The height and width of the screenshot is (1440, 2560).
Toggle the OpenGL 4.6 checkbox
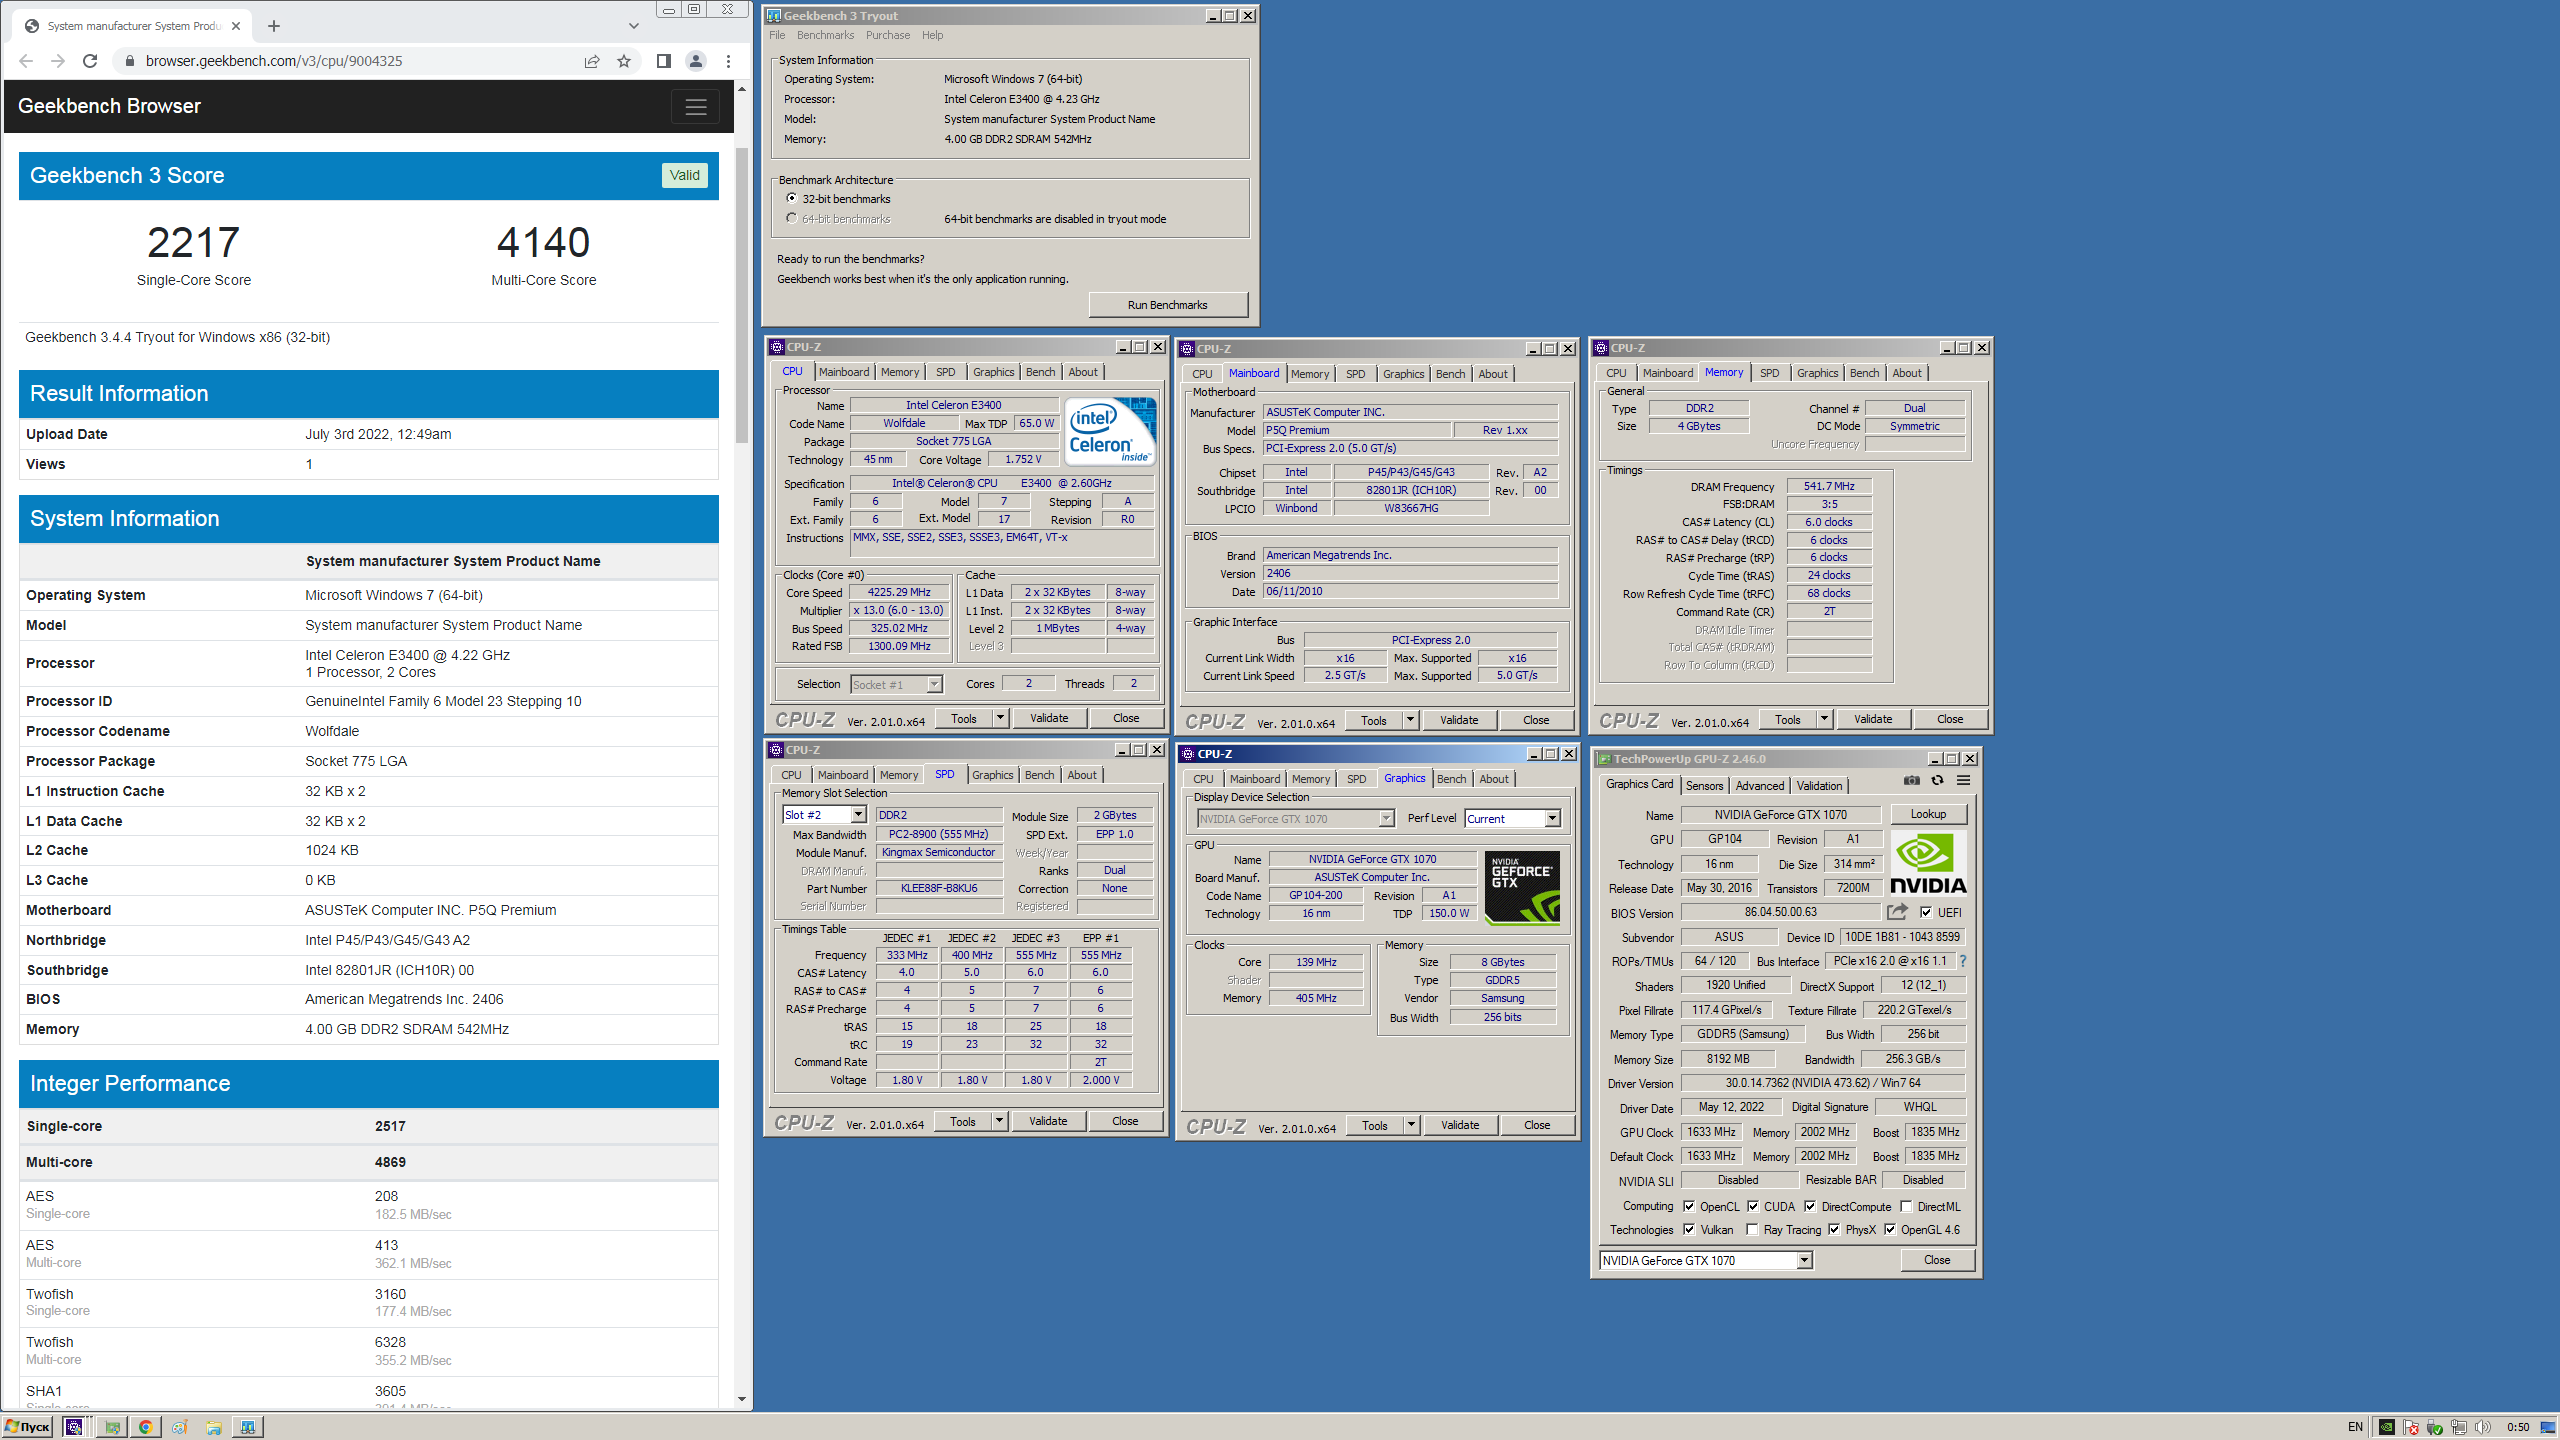(x=1890, y=1230)
